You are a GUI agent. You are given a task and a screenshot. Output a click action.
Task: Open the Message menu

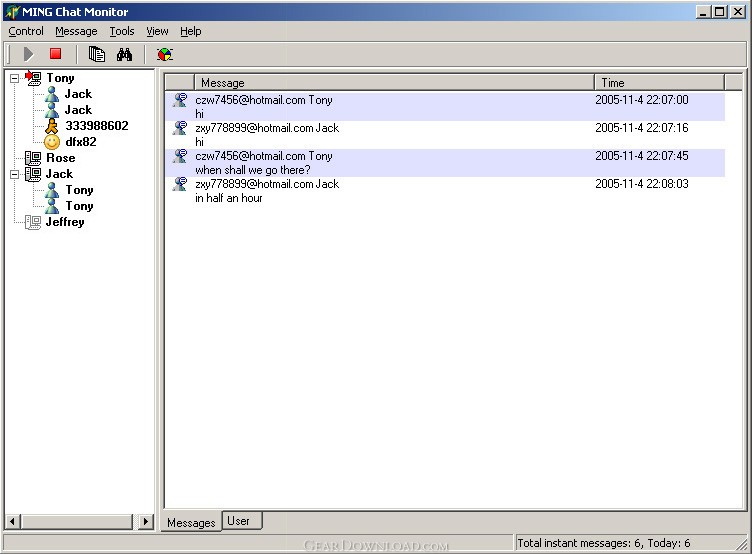[x=76, y=31]
